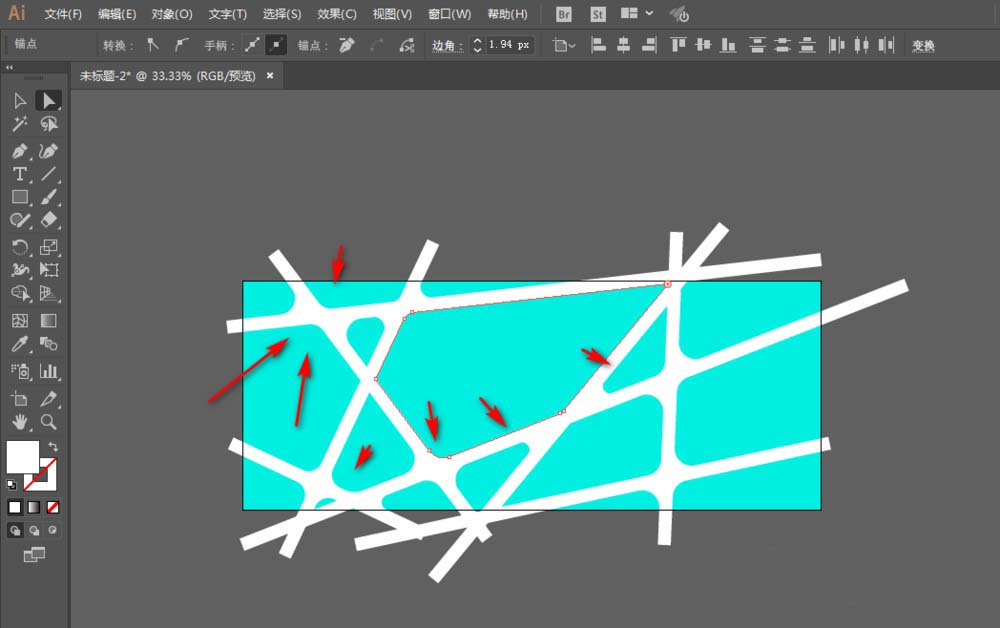Select the Gradient tool
The width and height of the screenshot is (1000, 628).
48,320
